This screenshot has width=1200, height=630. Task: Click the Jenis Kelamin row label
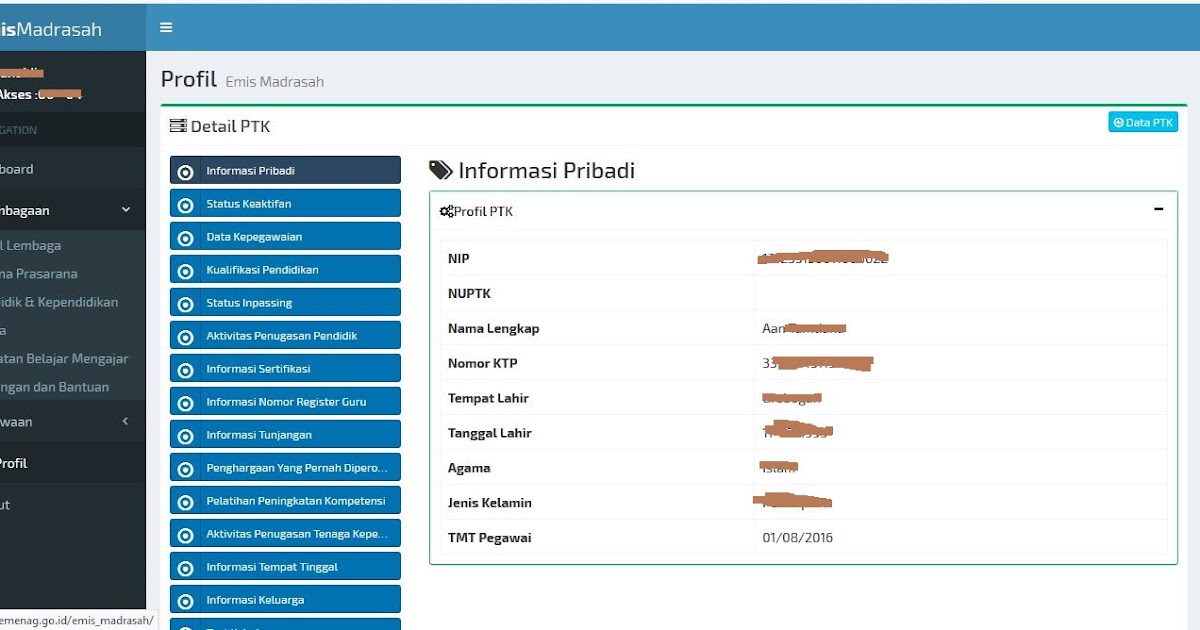[490, 503]
